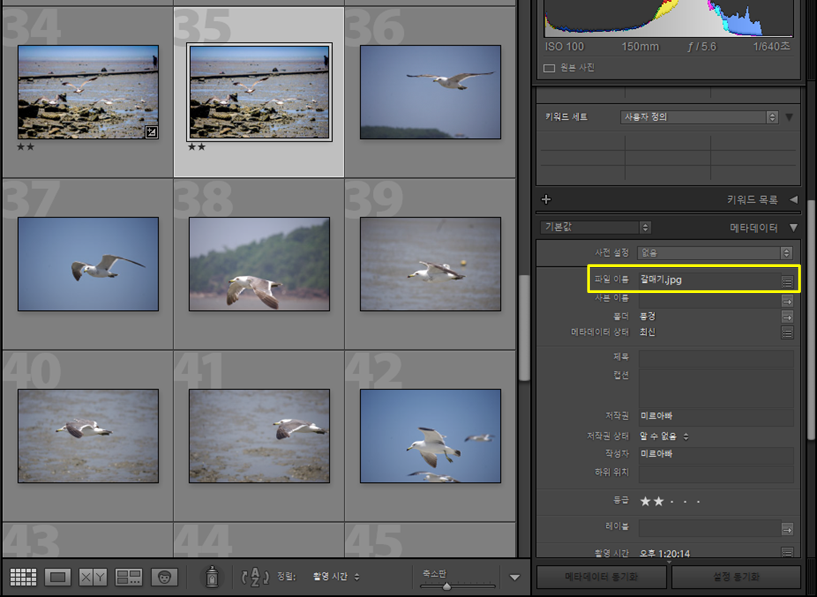
Task: Click the star rating under thumbnail 35
Action: [196, 147]
